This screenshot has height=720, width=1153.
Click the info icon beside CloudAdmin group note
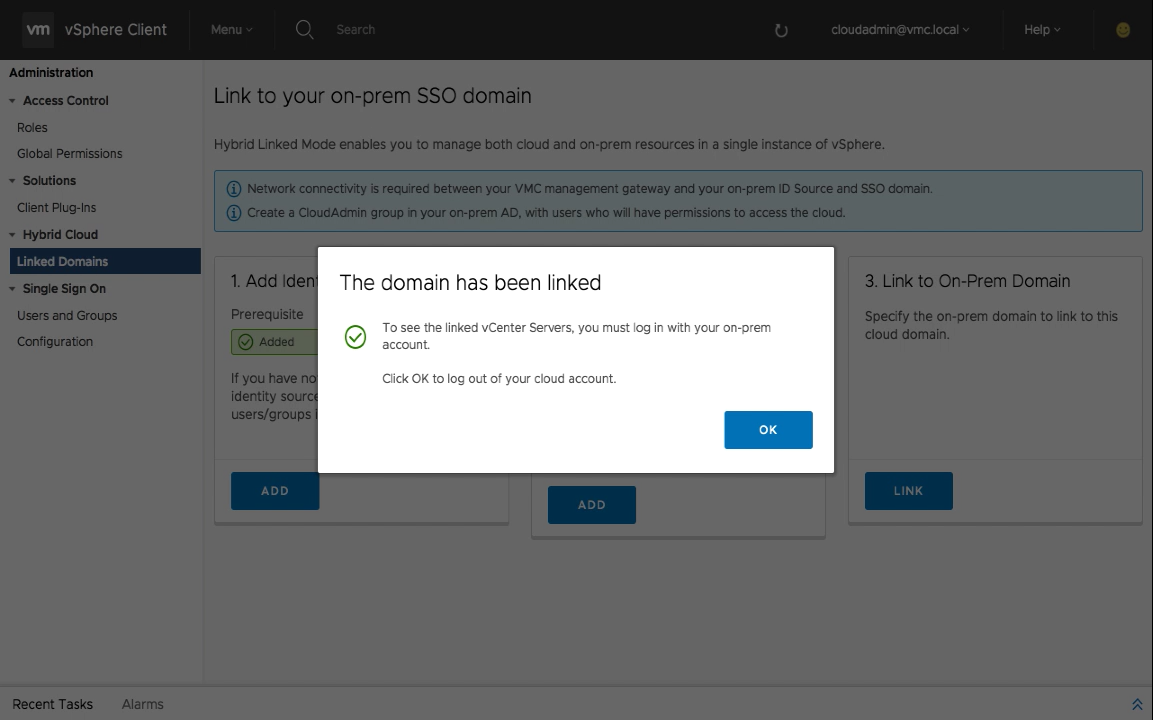234,212
